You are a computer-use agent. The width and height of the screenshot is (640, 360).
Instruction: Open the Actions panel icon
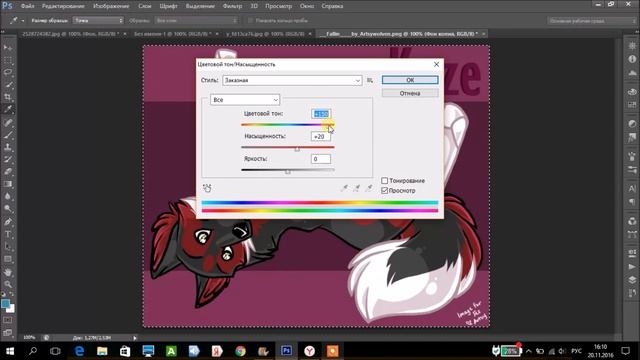click(632, 267)
